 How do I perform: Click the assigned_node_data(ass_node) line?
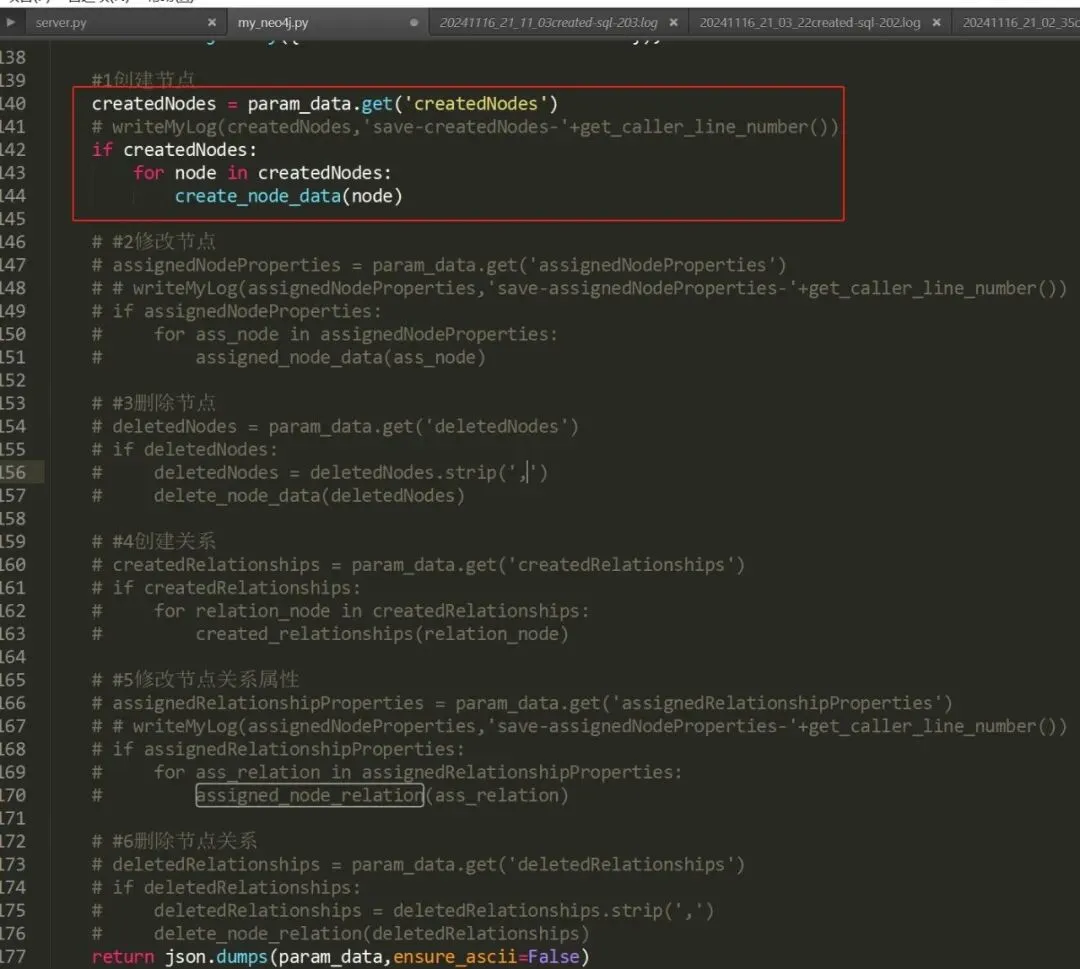pos(289,357)
